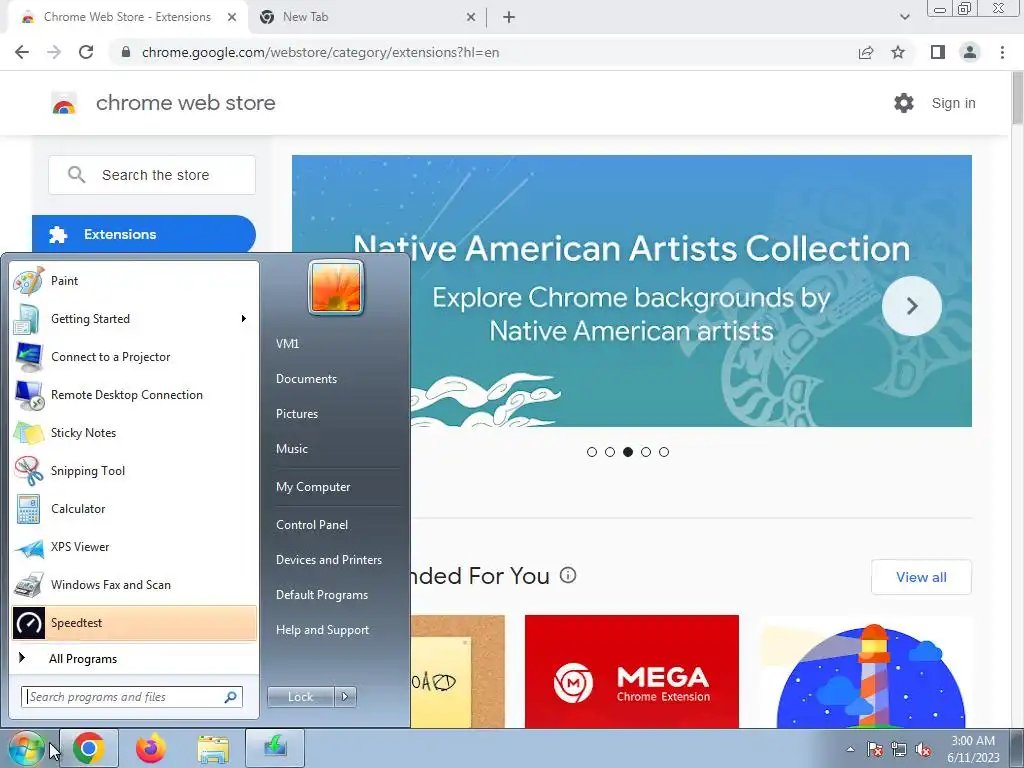
Task: Show hidden tray icons
Action: 850,749
